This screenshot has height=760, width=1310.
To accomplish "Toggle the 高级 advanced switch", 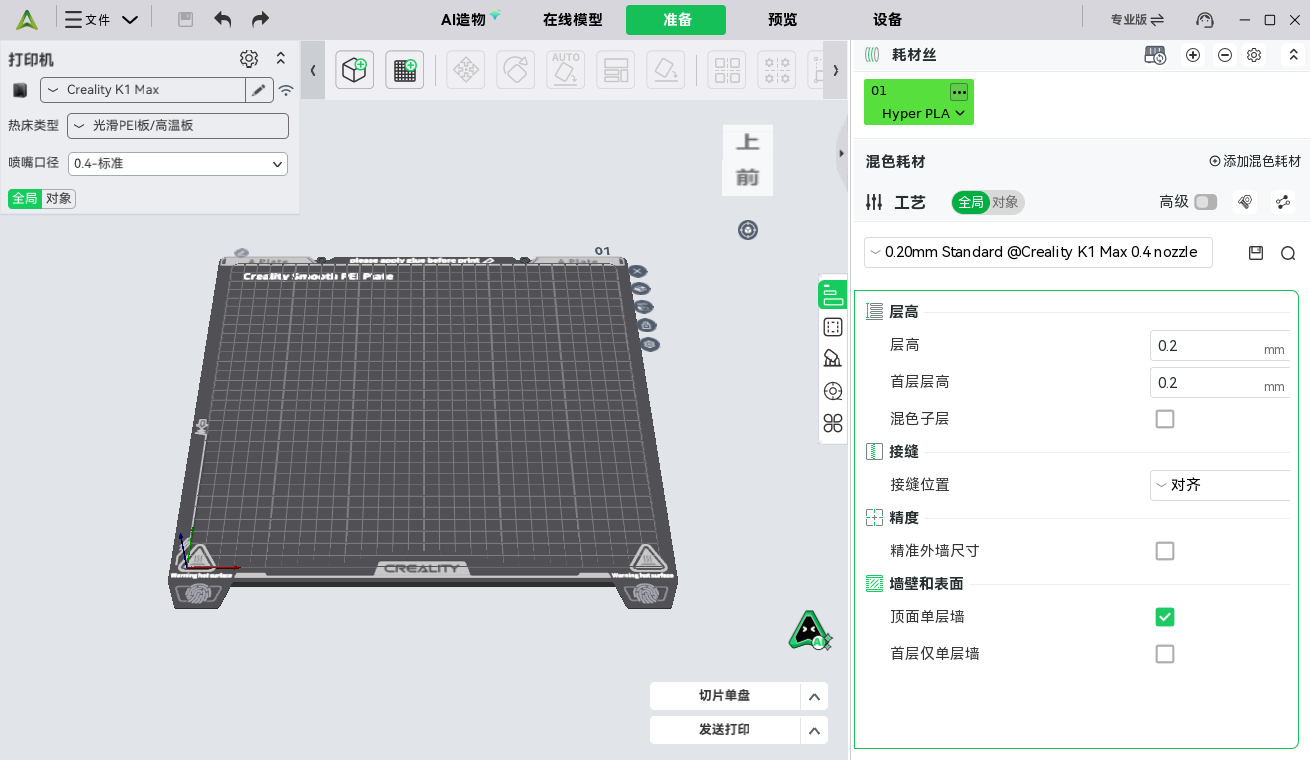I will [1206, 202].
